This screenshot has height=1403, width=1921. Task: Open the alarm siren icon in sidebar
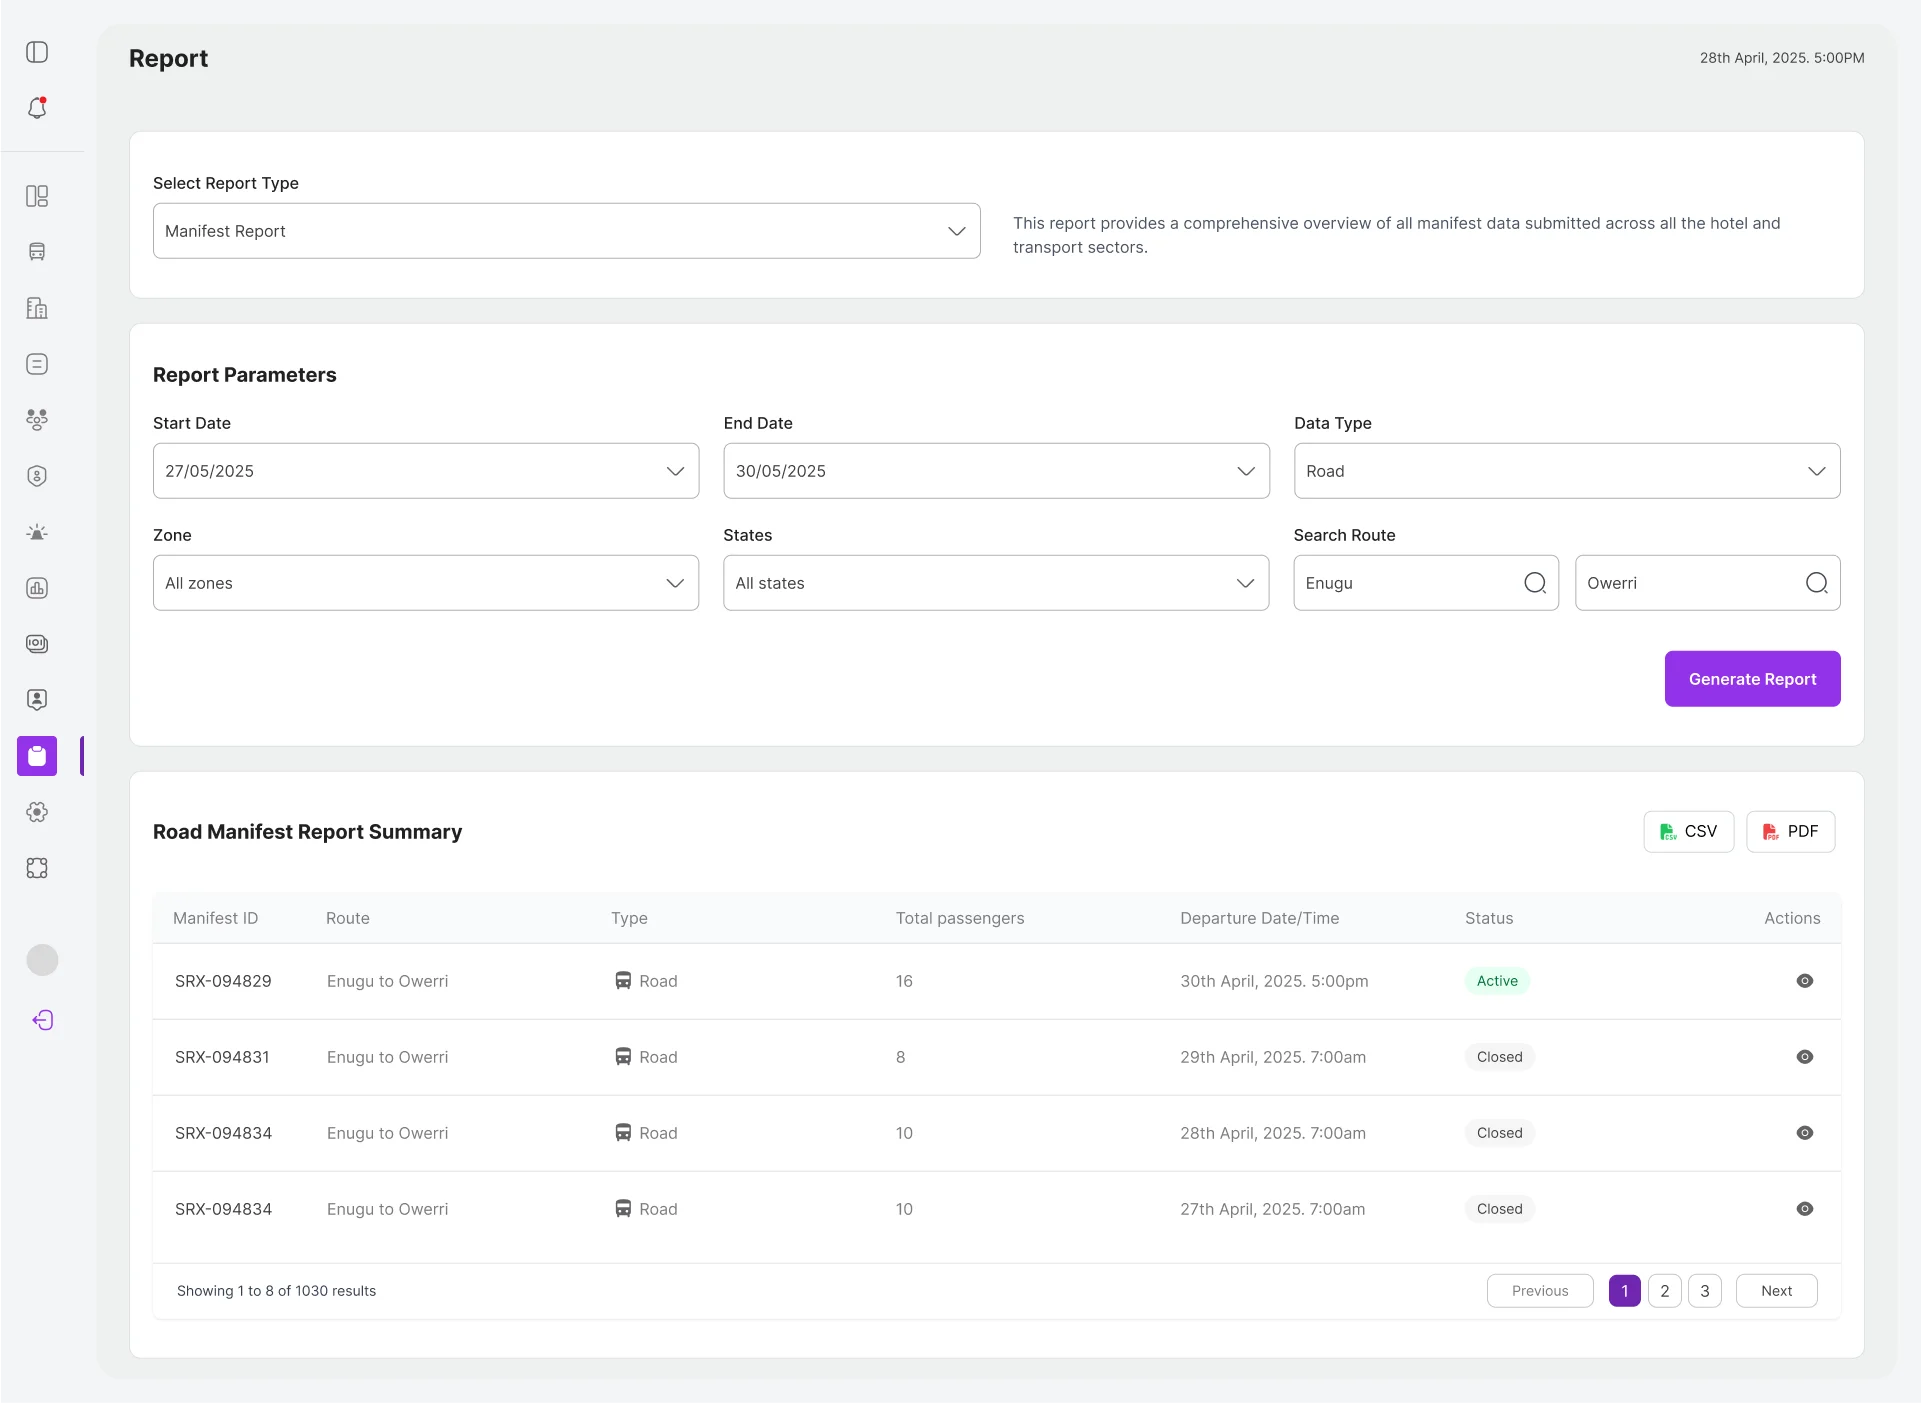[37, 532]
